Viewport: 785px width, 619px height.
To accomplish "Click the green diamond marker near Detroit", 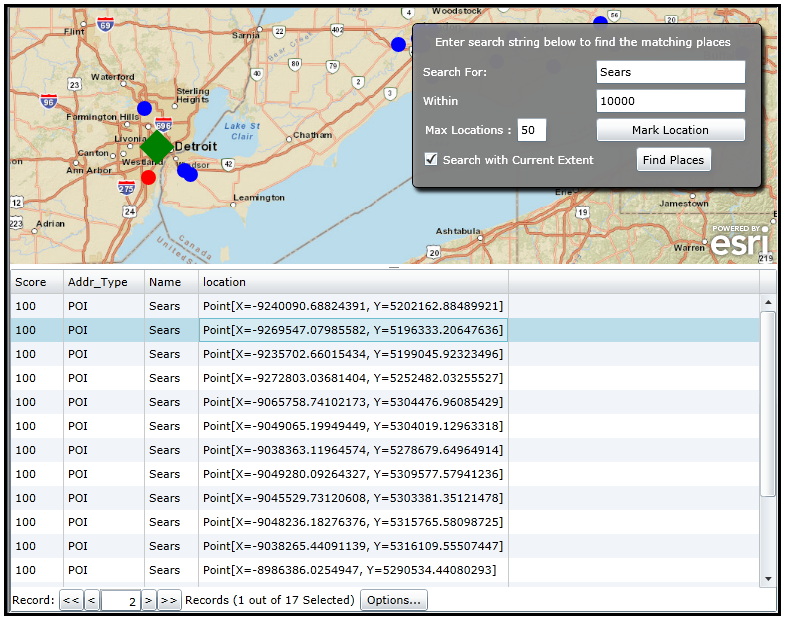I will [157, 147].
